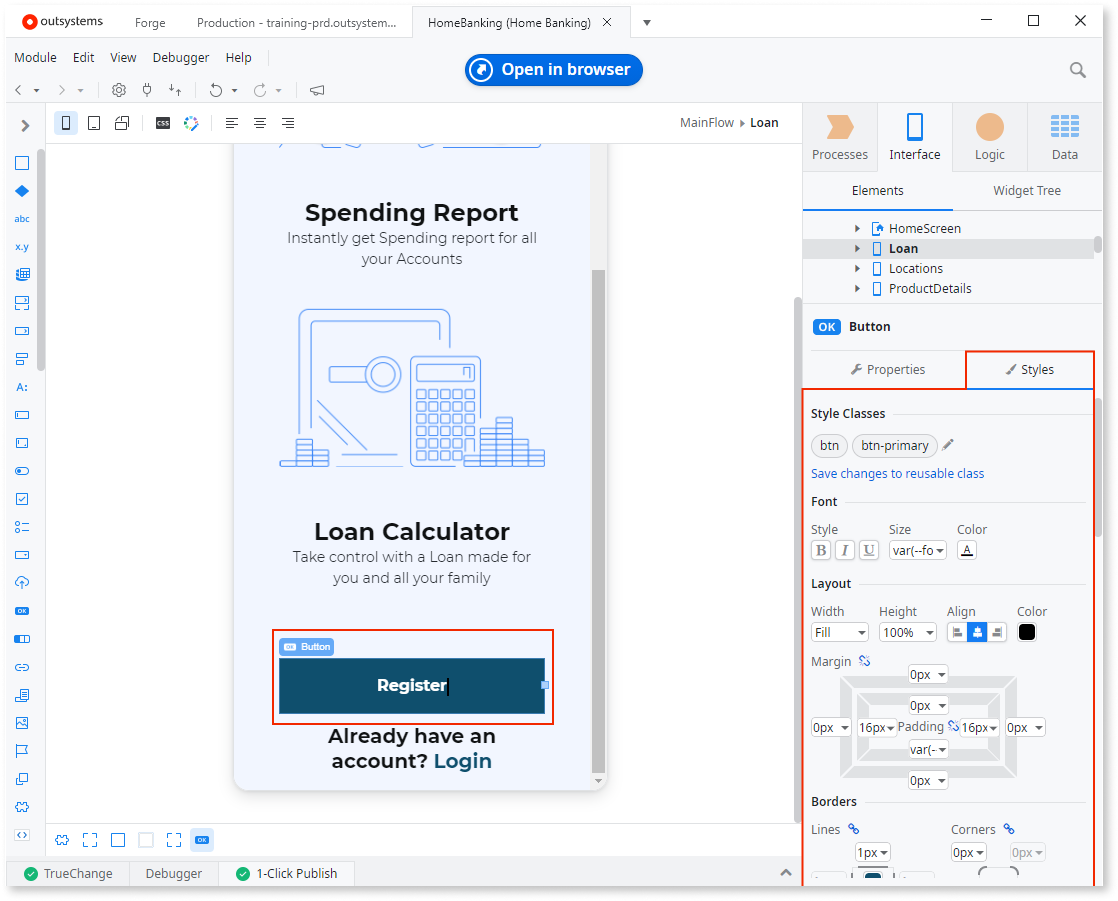Click the settings gear icon in toolbar
Image resolution: width=1118 pixels, height=901 pixels.
pos(119,90)
